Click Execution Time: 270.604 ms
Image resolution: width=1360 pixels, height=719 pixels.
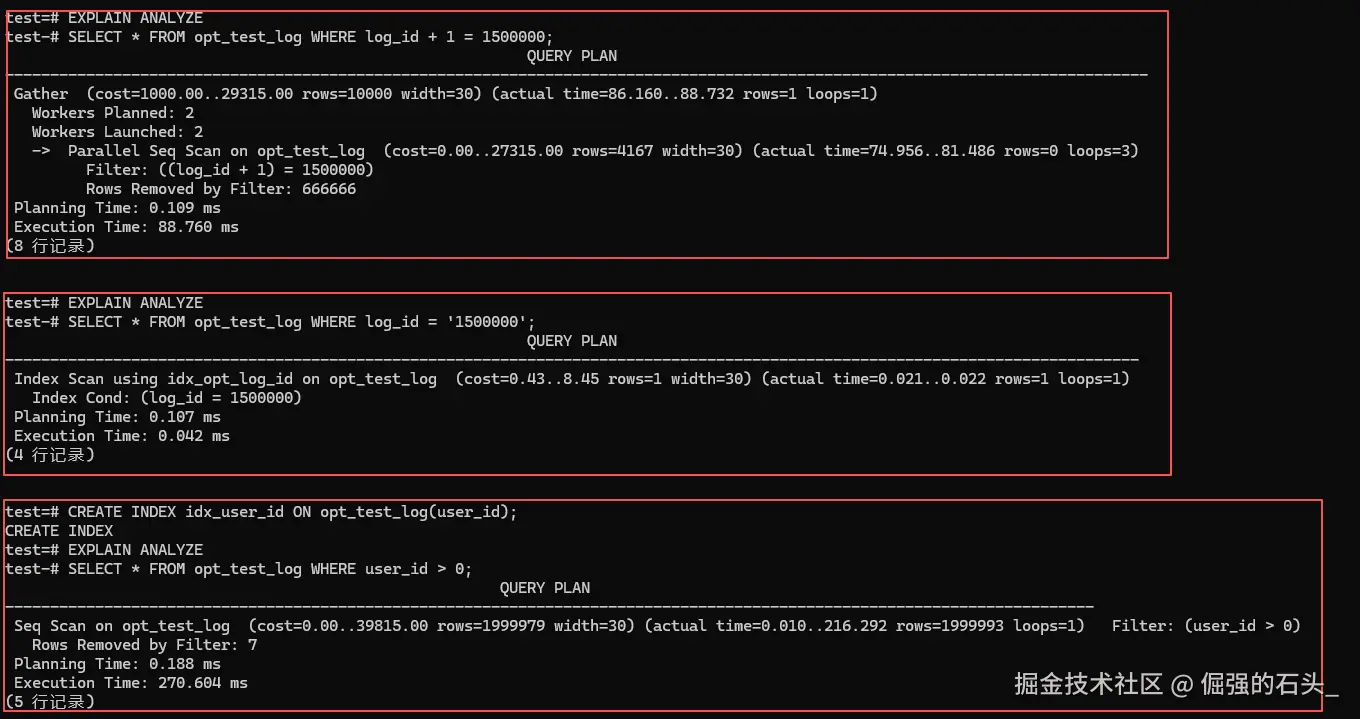point(131,683)
